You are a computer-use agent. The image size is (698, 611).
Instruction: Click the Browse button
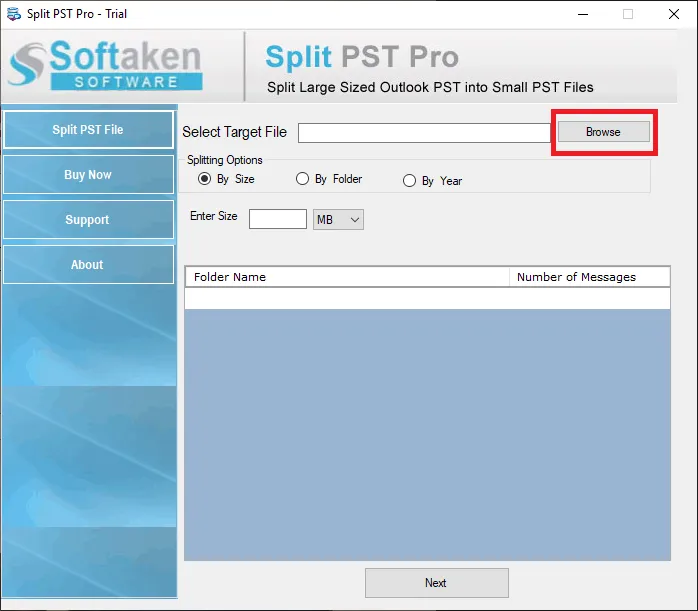604,132
